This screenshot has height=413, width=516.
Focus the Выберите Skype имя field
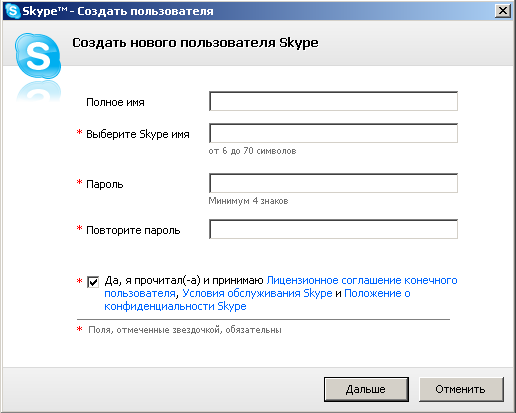pyautogui.click(x=333, y=133)
